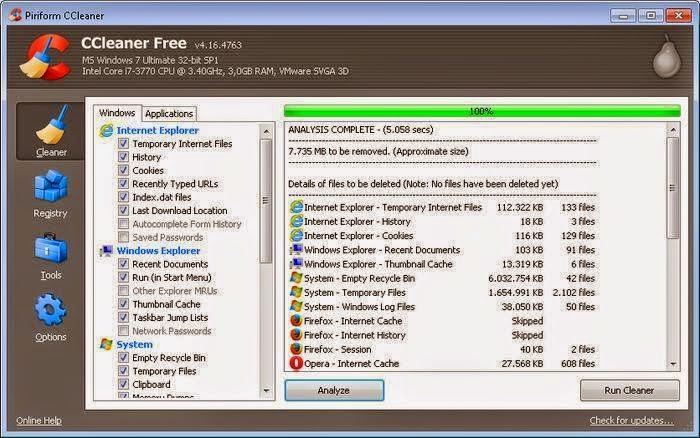The width and height of the screenshot is (700, 438).
Task: Enable Other Explorer MRUs checkbox
Action: point(123,291)
